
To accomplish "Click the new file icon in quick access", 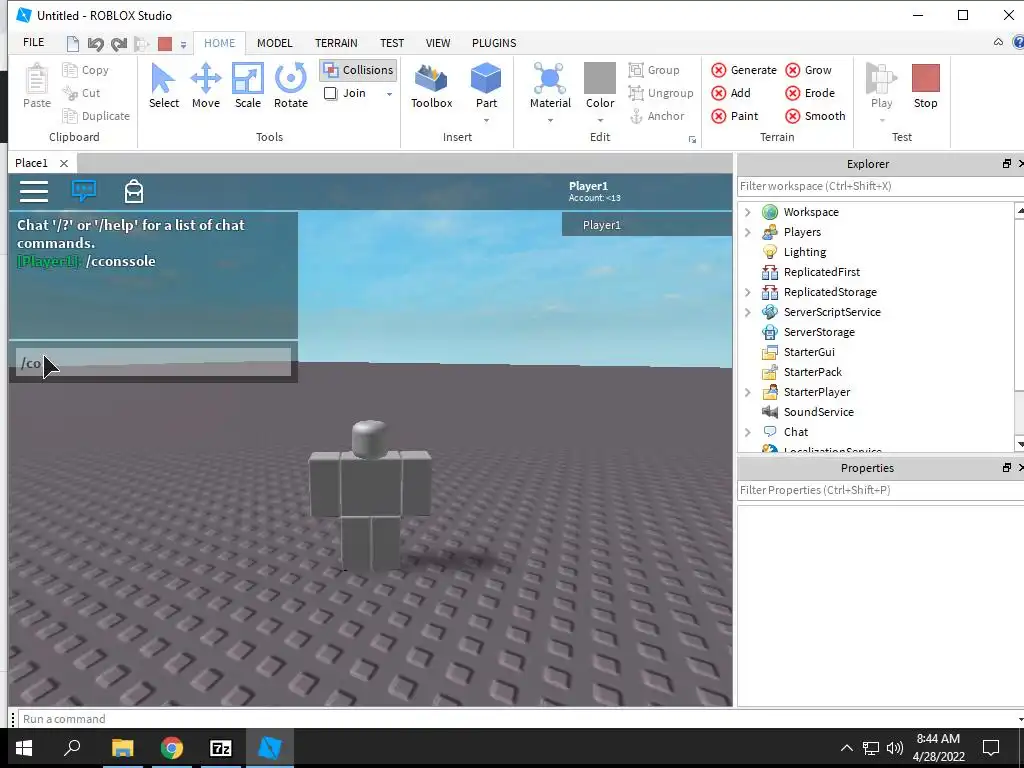I will 73,44.
